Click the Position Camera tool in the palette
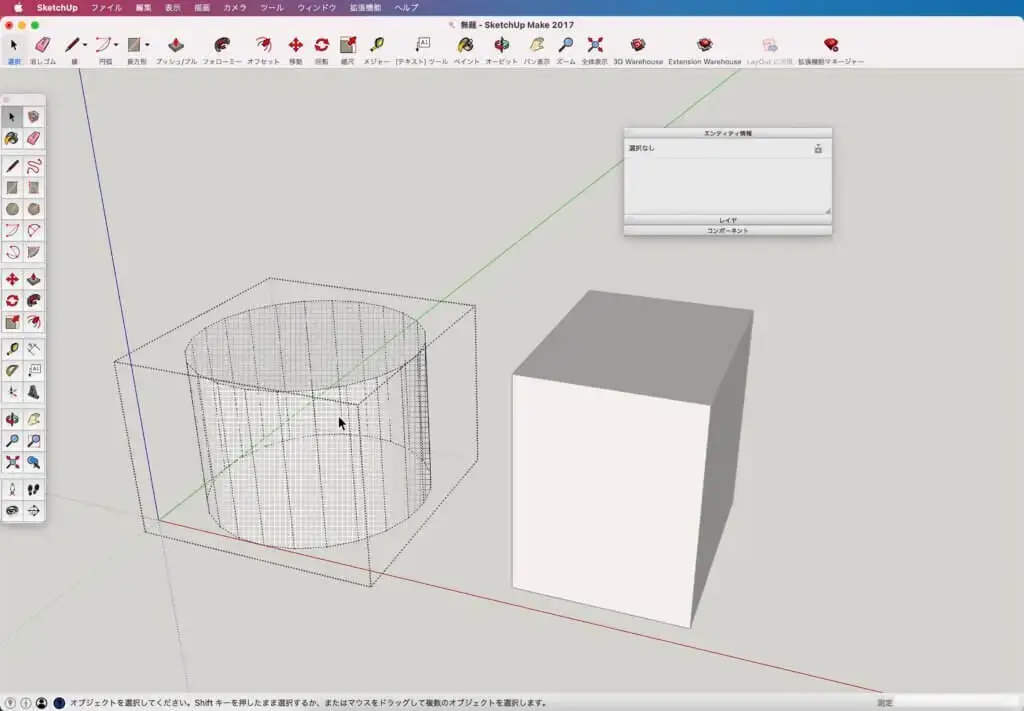The image size is (1024, 711). (x=12, y=489)
